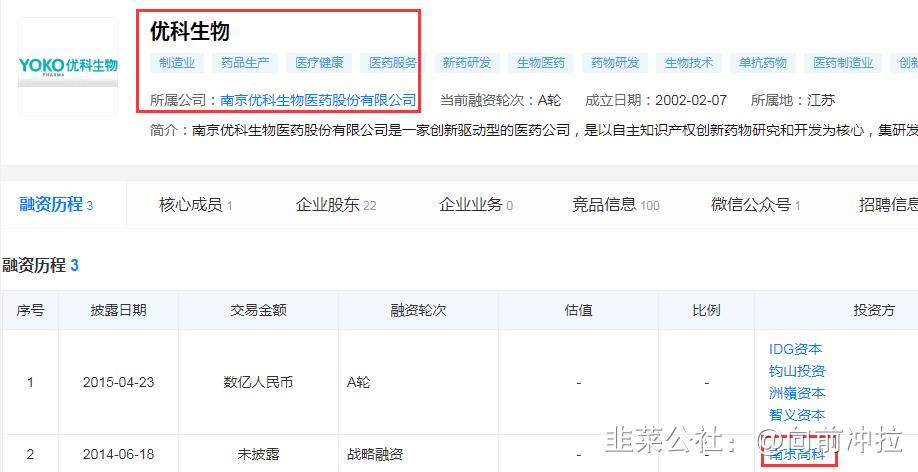Open the 企业股东 tab
Screen dimensions: 918x472
pos(336,205)
